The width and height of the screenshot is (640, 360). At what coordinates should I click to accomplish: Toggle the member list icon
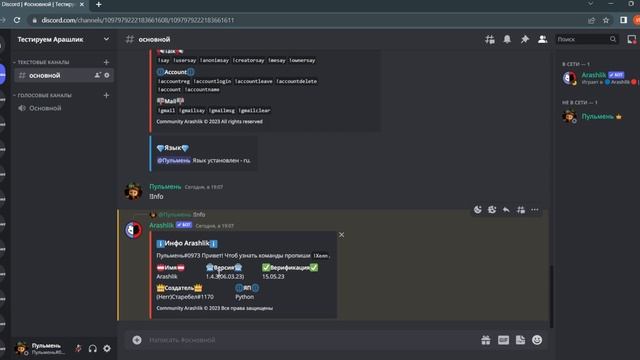pos(542,39)
